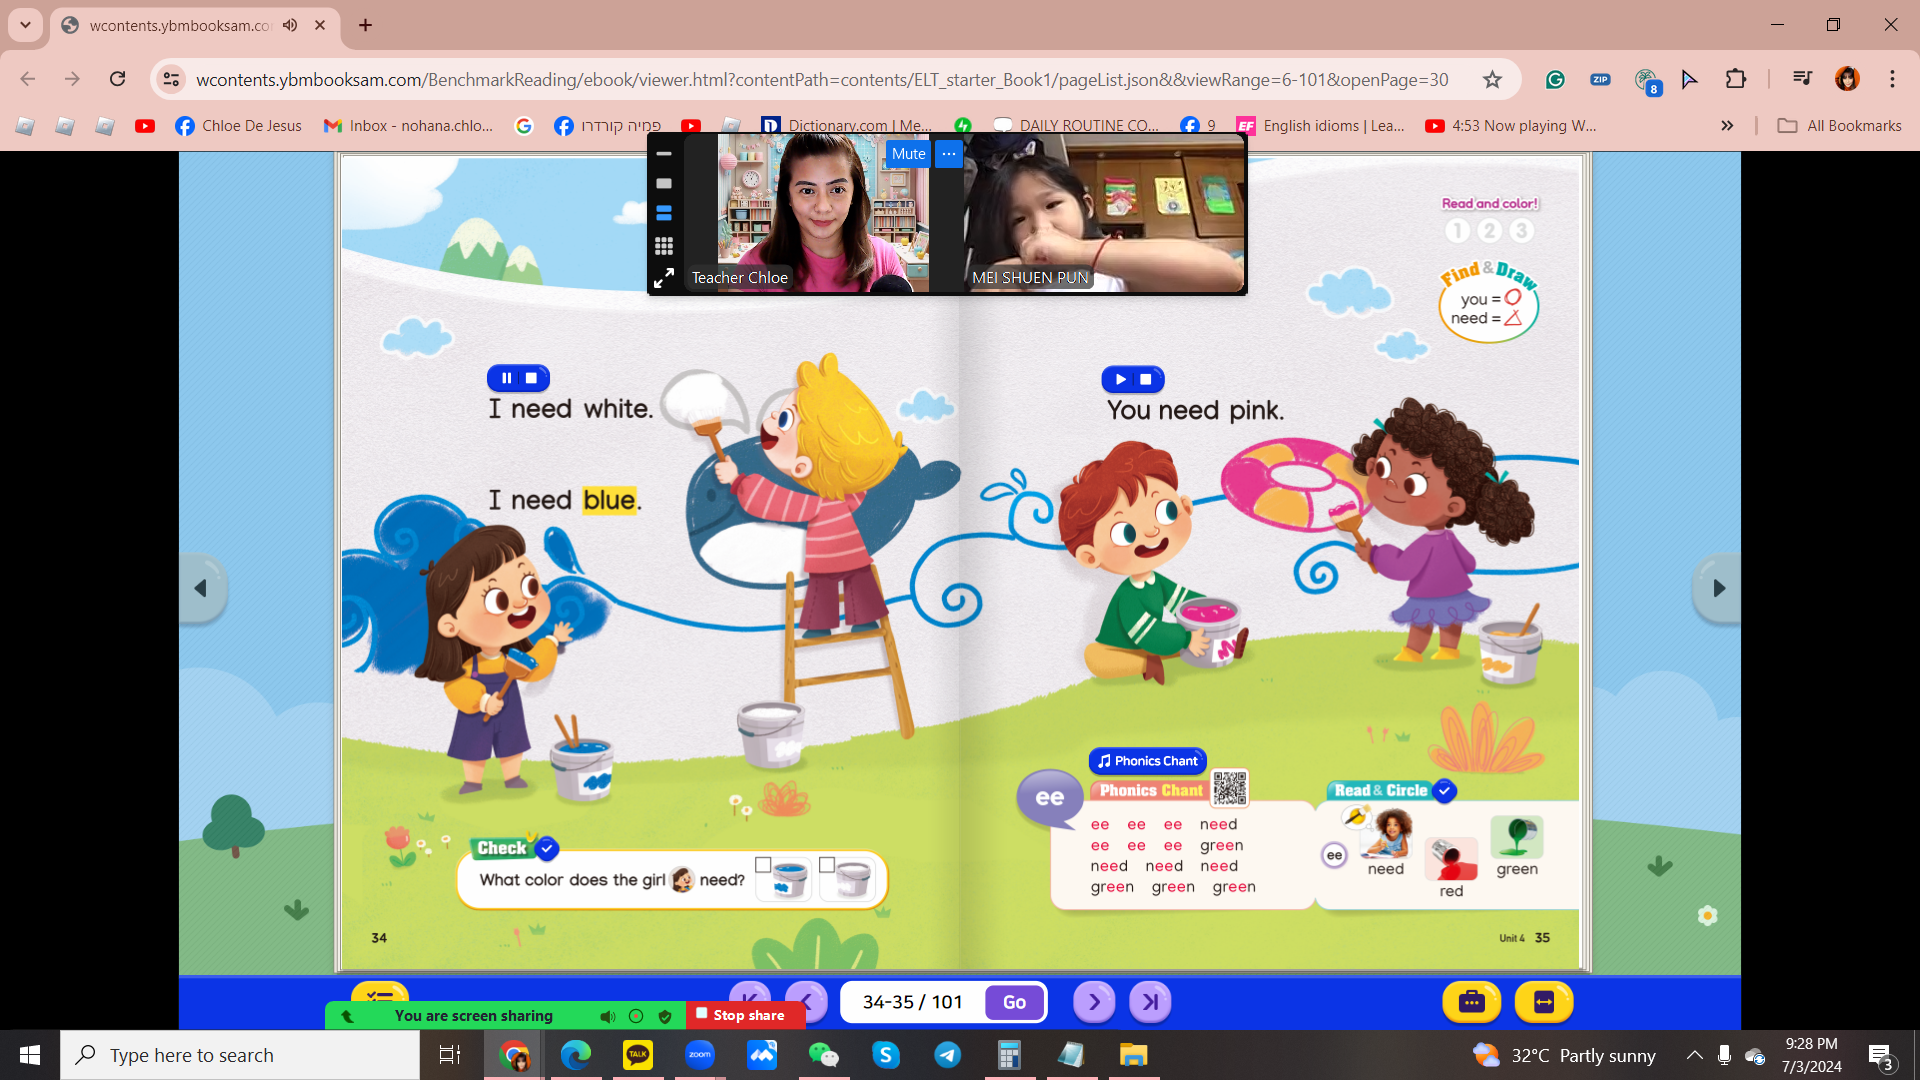This screenshot has height=1080, width=1920.
Task: Open Chrome media controls icon
Action: pyautogui.click(x=1802, y=79)
